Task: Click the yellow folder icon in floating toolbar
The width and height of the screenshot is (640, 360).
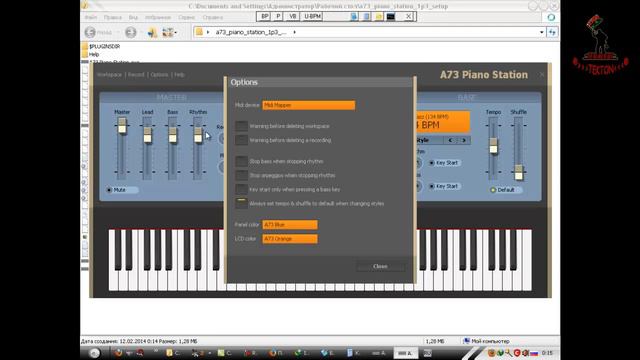Action: pos(379,16)
